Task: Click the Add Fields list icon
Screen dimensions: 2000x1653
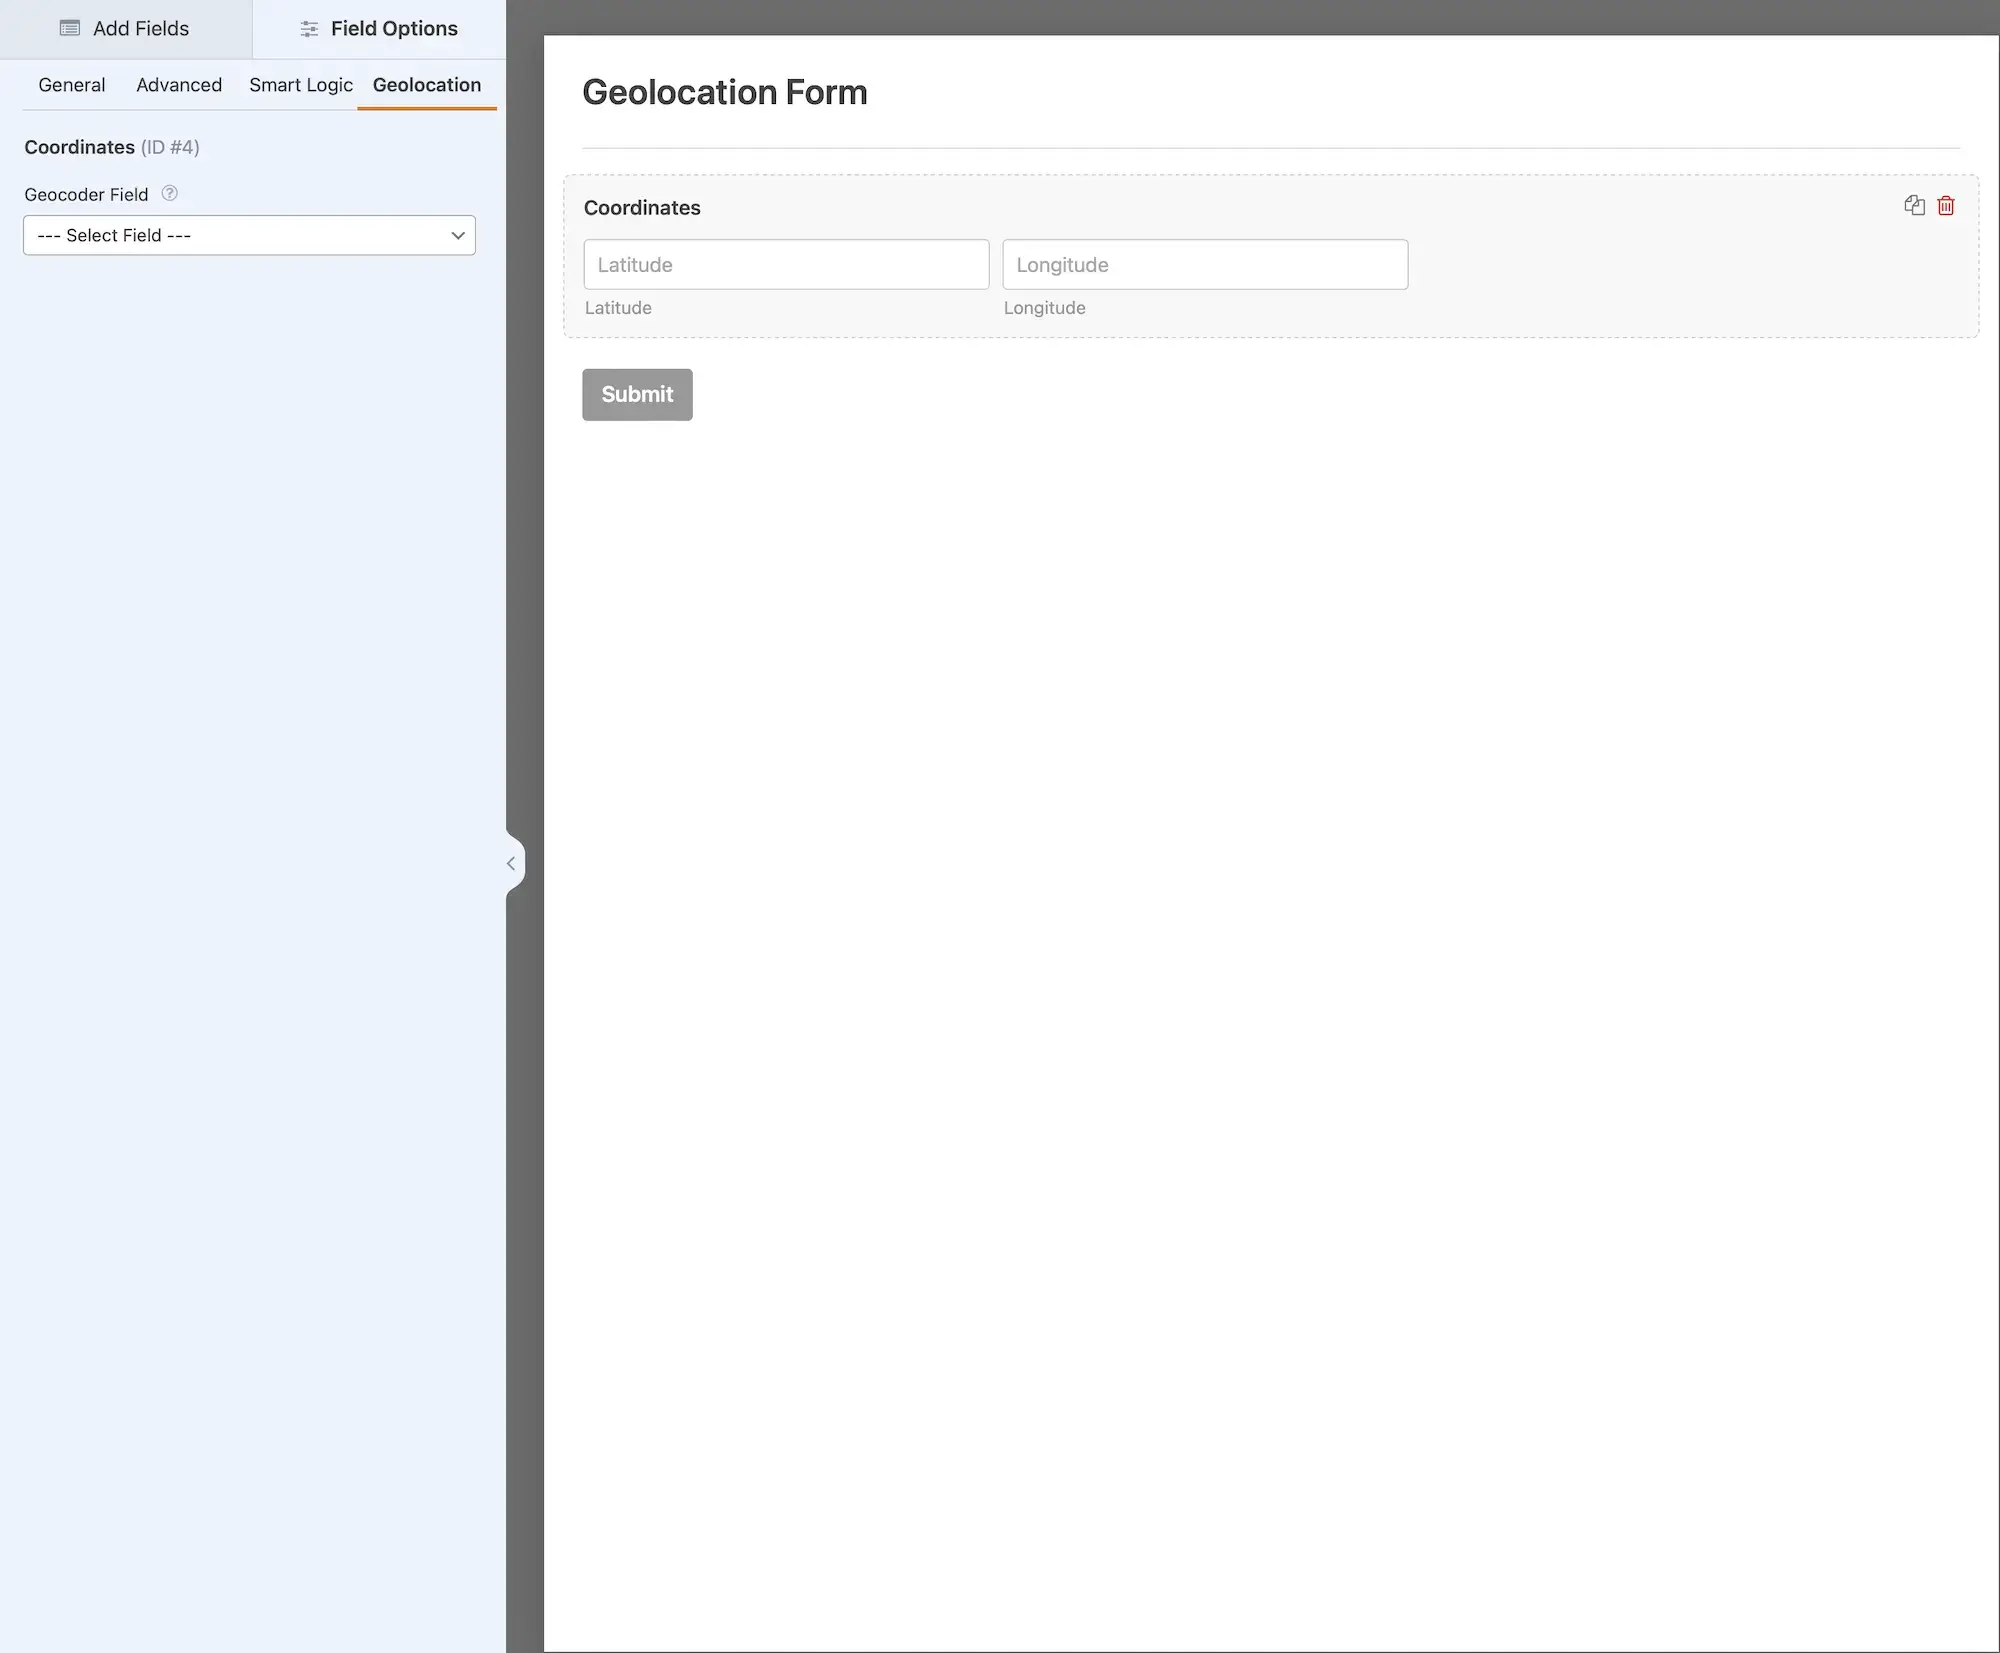Action: (70, 28)
